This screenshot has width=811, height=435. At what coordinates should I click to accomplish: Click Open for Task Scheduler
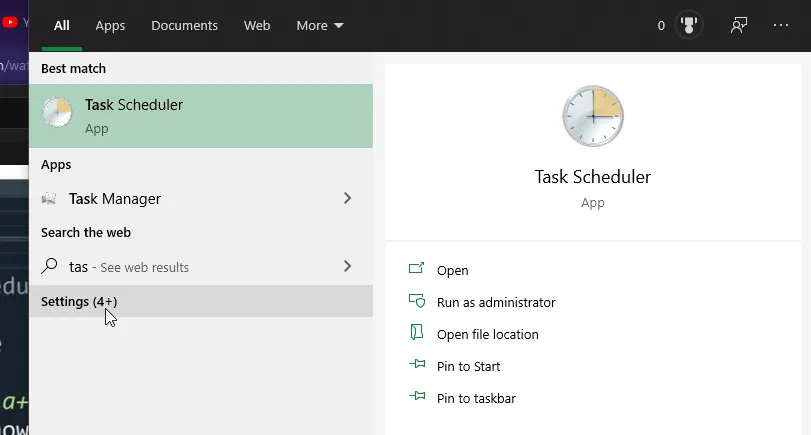[453, 271]
